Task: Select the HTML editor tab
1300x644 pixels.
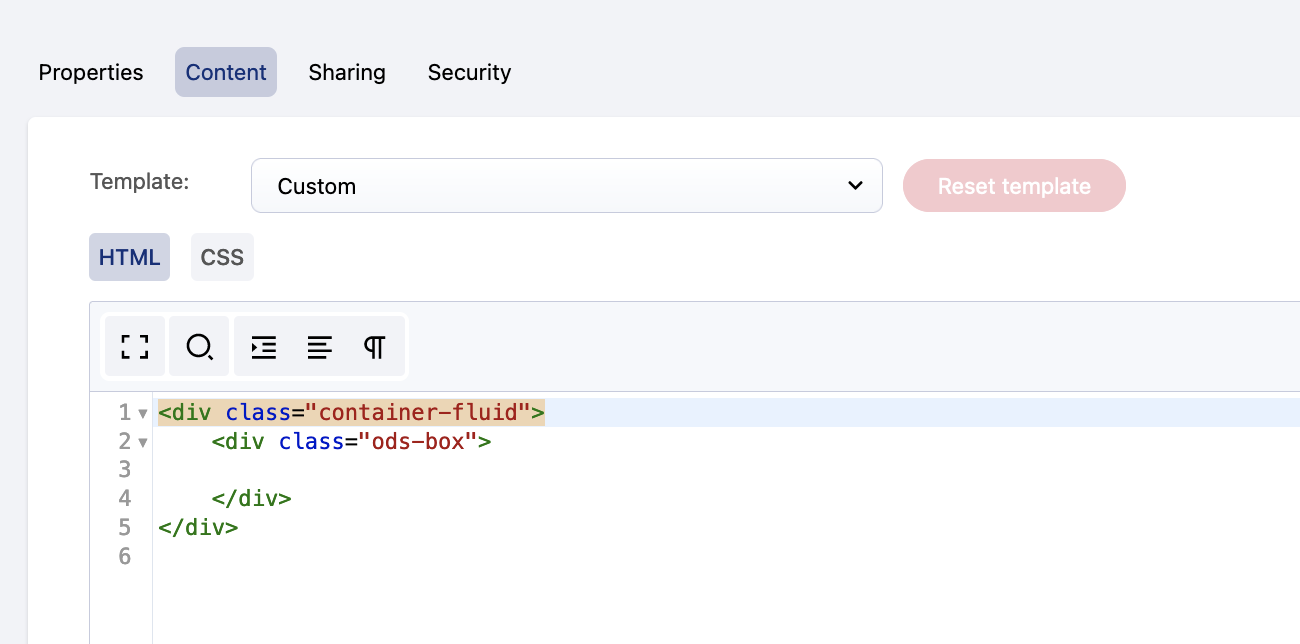Action: coord(129,258)
